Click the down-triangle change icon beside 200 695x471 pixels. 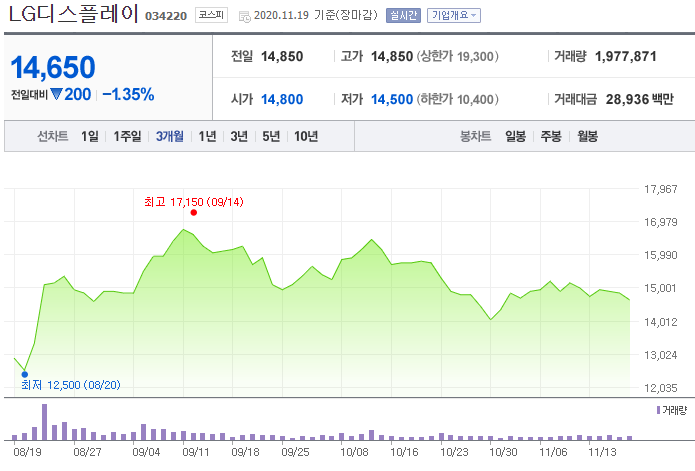56,94
